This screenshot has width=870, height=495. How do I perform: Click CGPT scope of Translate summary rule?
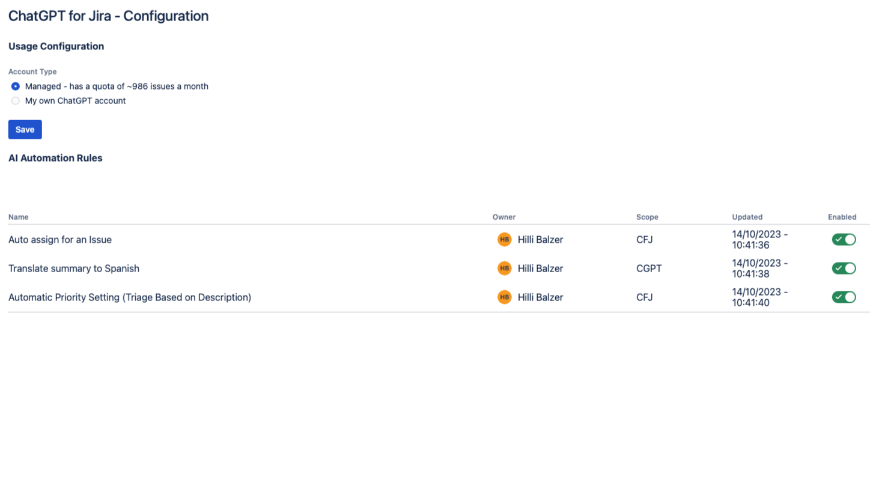point(649,268)
